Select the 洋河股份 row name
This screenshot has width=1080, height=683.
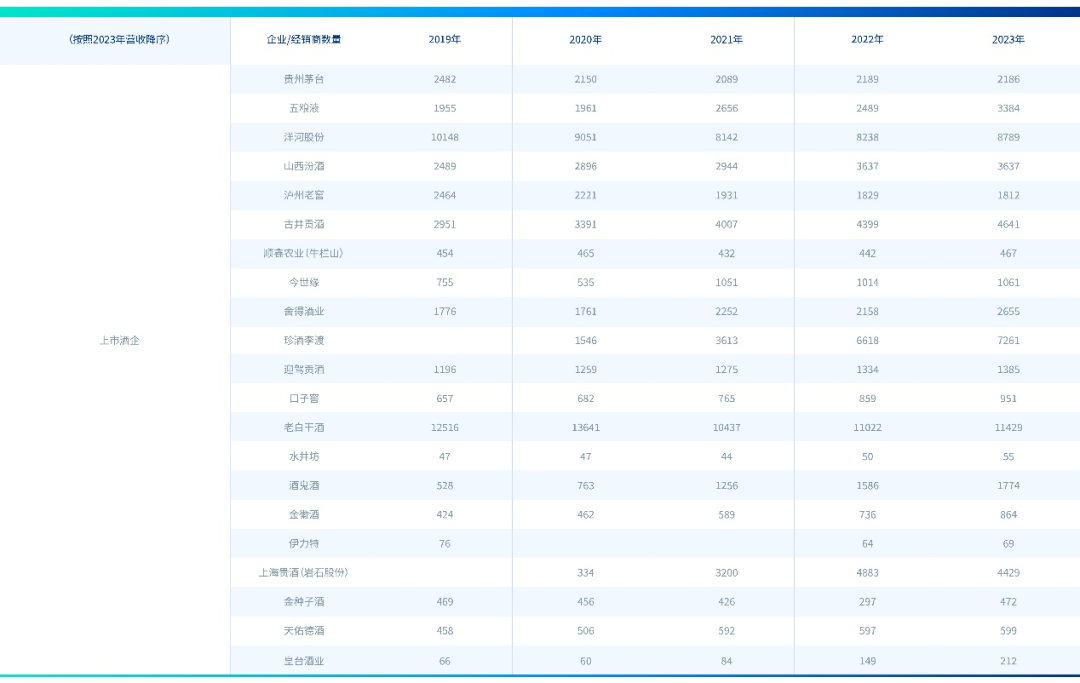(304, 137)
